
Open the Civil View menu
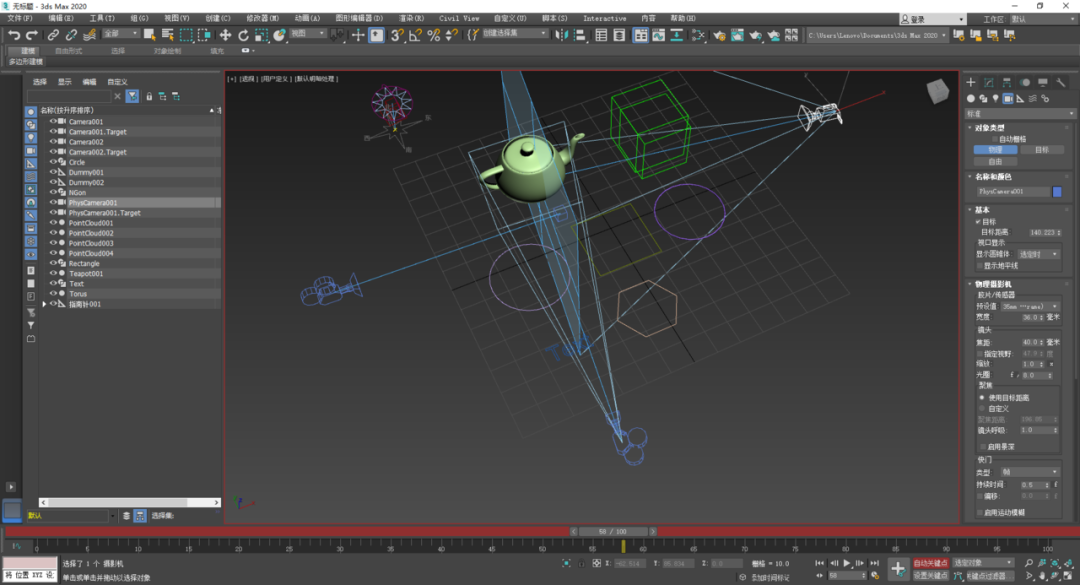click(x=459, y=18)
